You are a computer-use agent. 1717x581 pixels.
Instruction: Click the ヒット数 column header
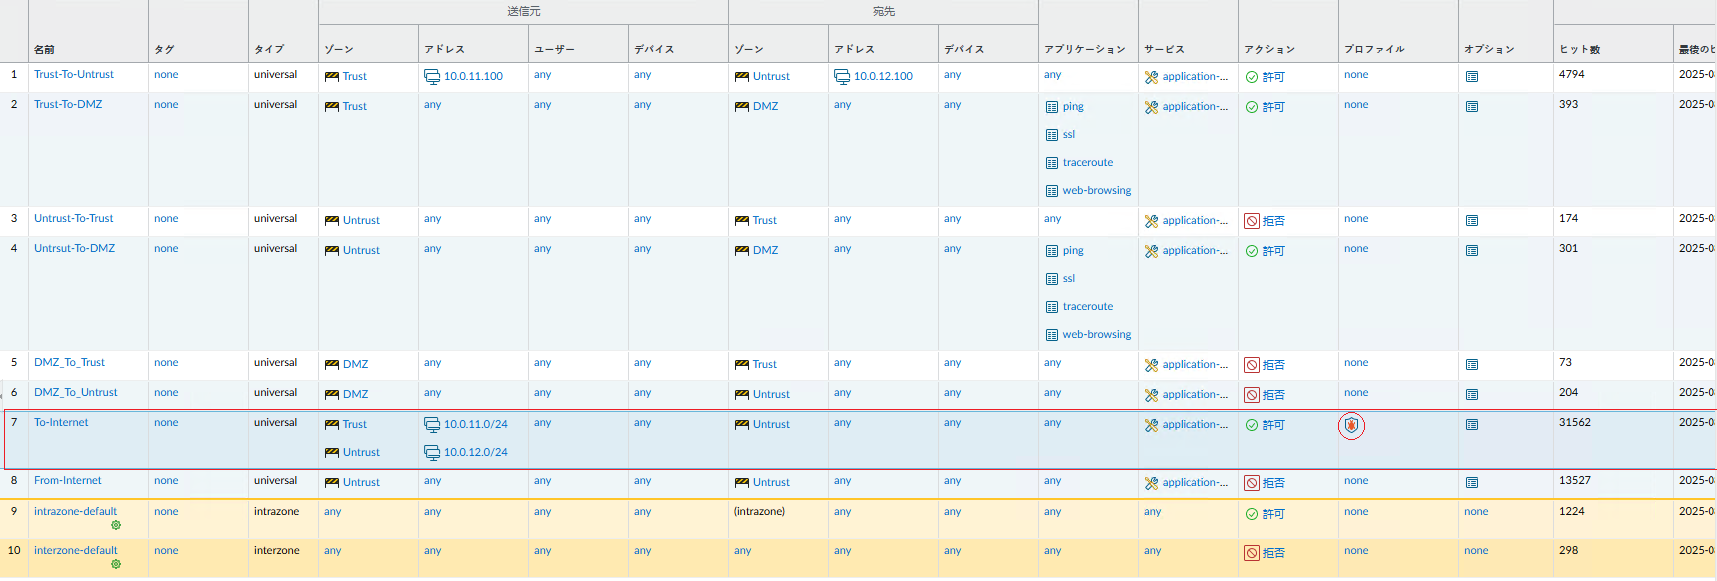[x=1579, y=49]
